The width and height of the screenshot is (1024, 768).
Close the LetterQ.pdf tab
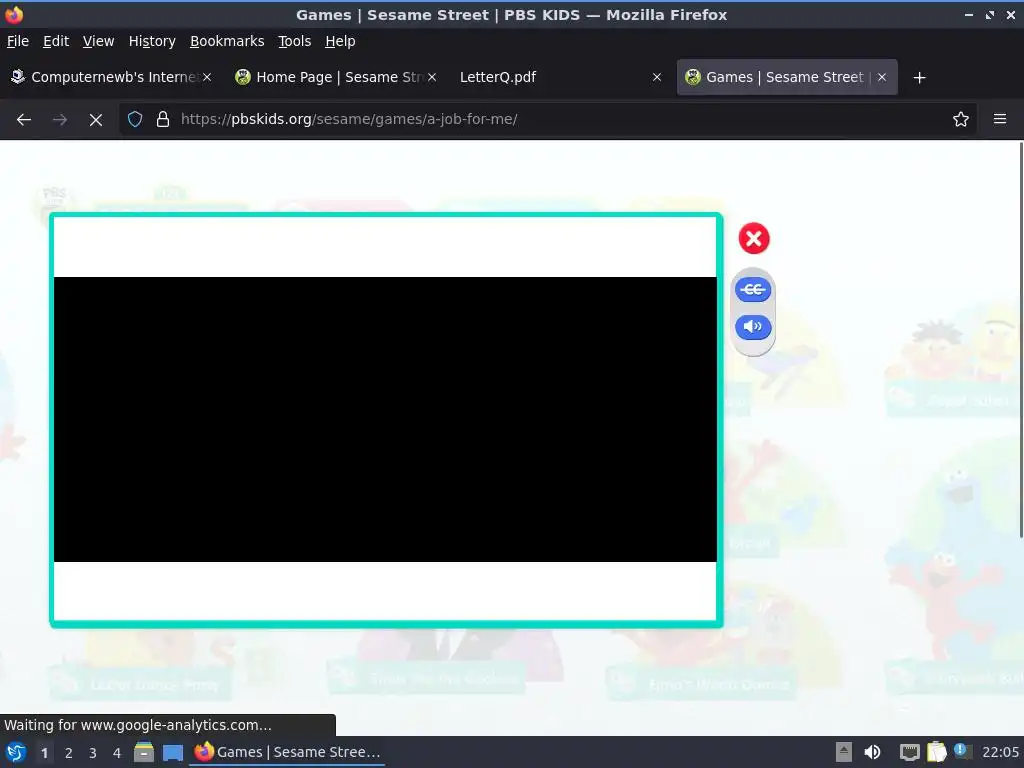pos(657,77)
